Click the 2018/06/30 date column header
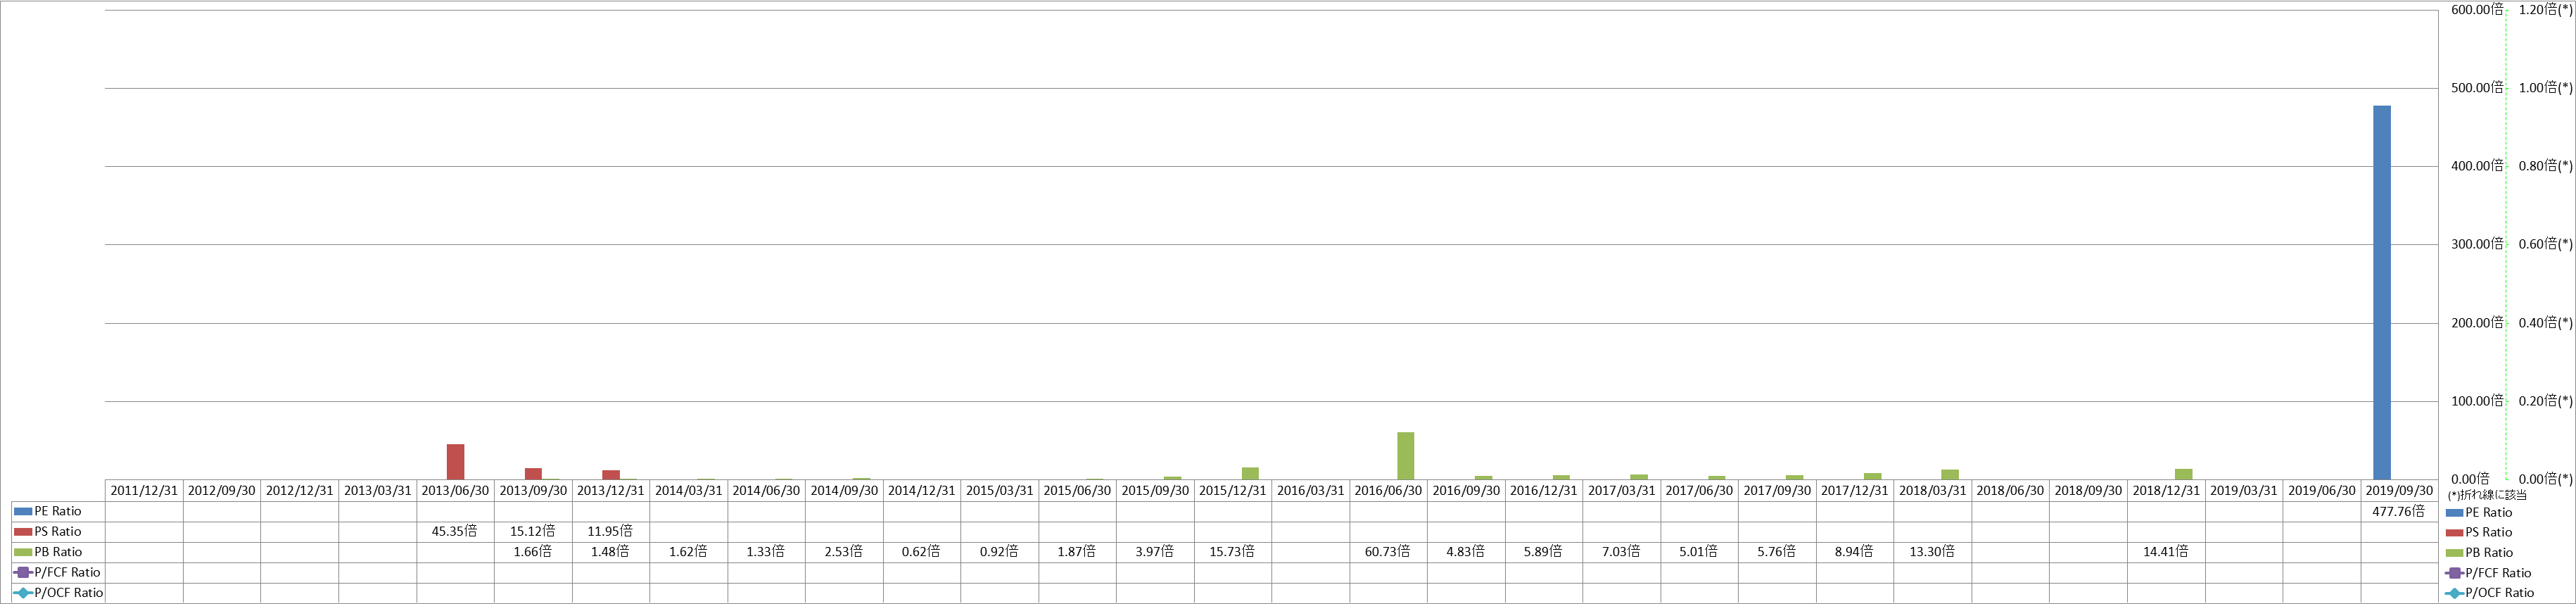The image size is (2576, 604). point(2010,491)
